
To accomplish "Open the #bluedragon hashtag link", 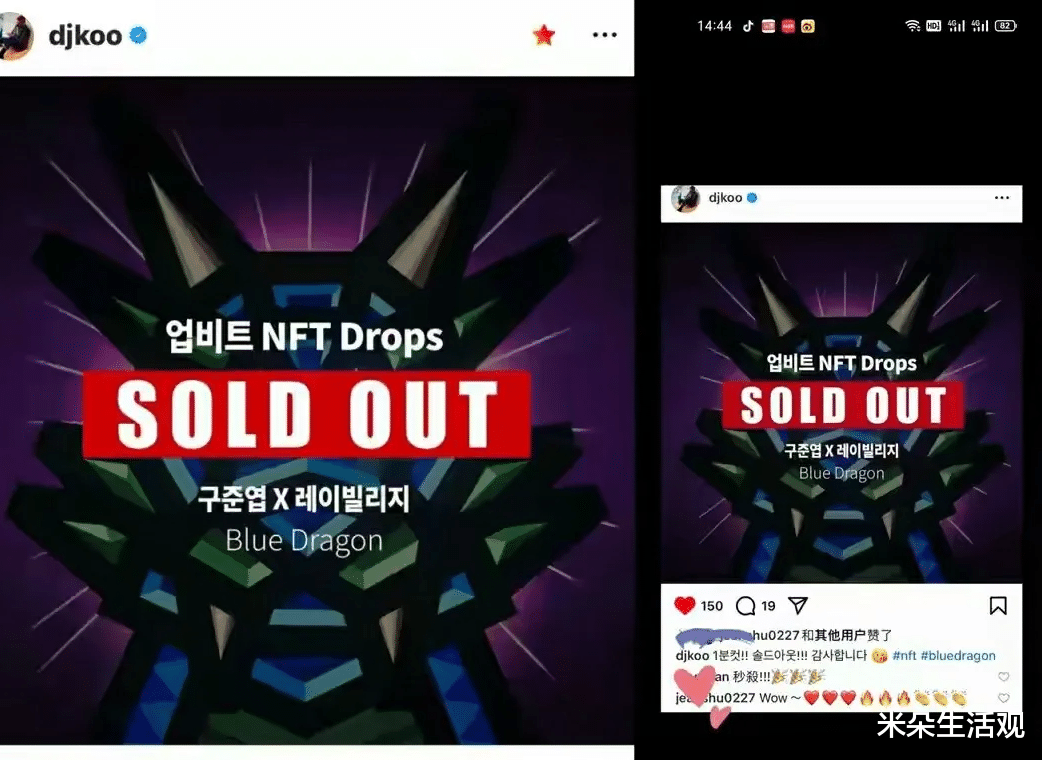I will coord(958,656).
